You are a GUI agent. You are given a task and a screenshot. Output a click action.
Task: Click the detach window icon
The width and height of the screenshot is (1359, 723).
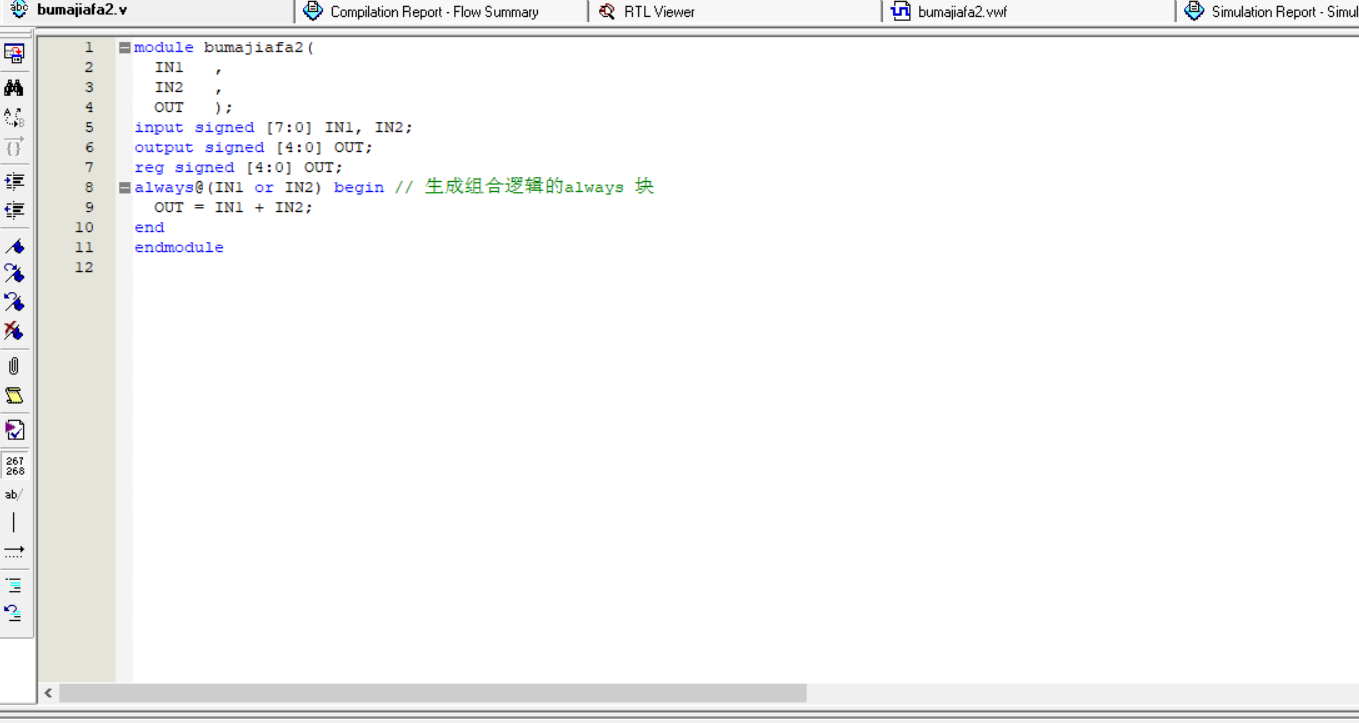pos(14,54)
